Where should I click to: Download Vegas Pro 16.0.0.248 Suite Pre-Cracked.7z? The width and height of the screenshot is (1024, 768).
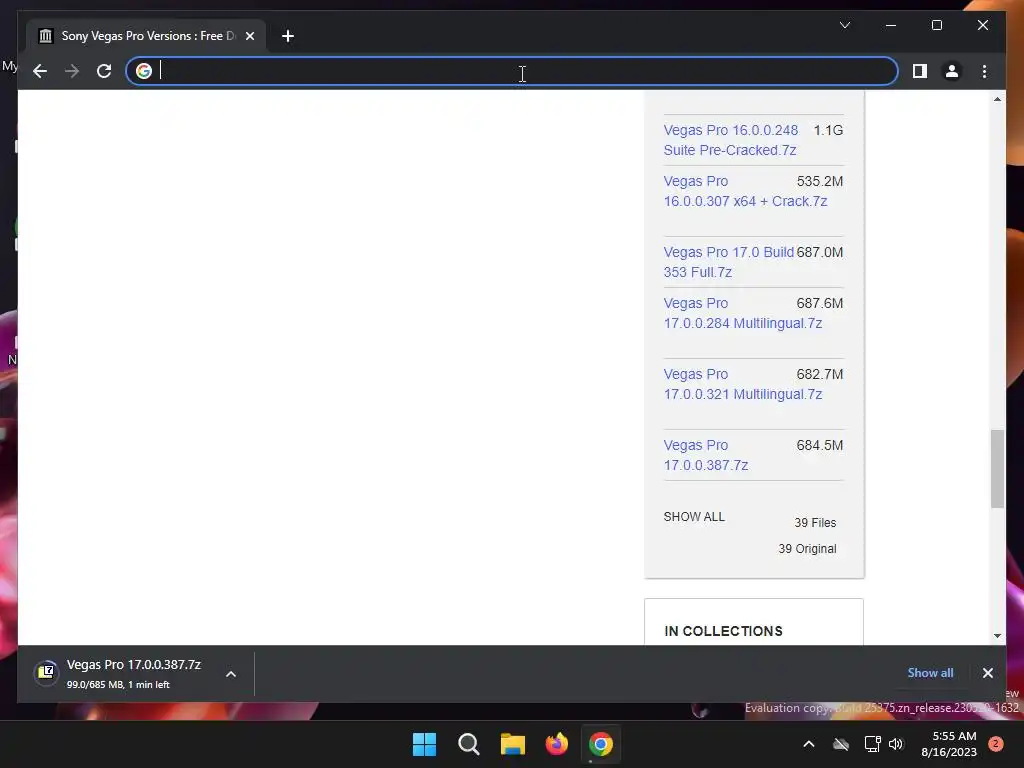[730, 140]
